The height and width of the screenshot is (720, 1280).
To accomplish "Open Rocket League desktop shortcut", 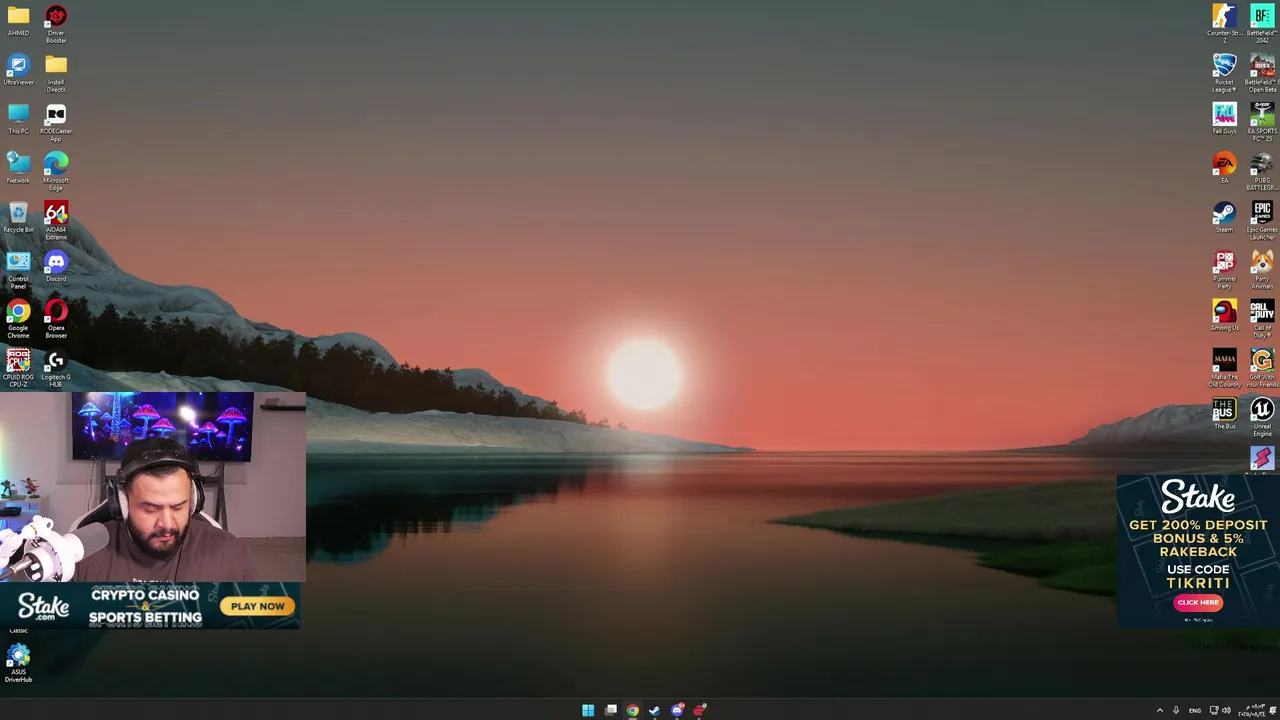I will coord(1224,73).
